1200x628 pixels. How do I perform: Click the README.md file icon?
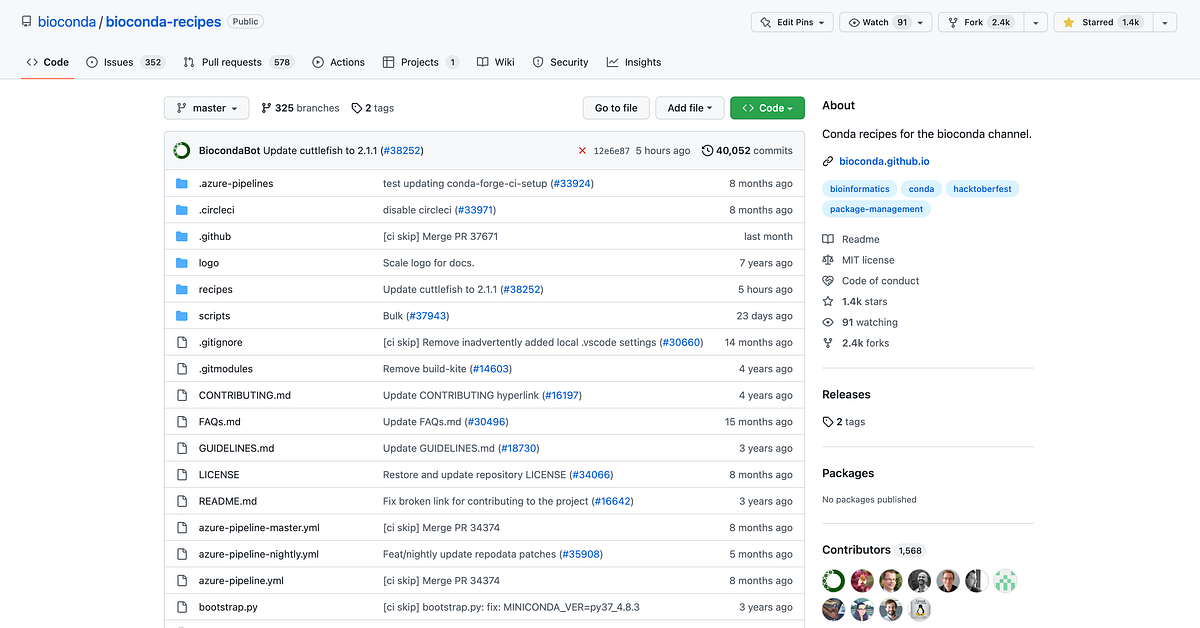tap(183, 501)
